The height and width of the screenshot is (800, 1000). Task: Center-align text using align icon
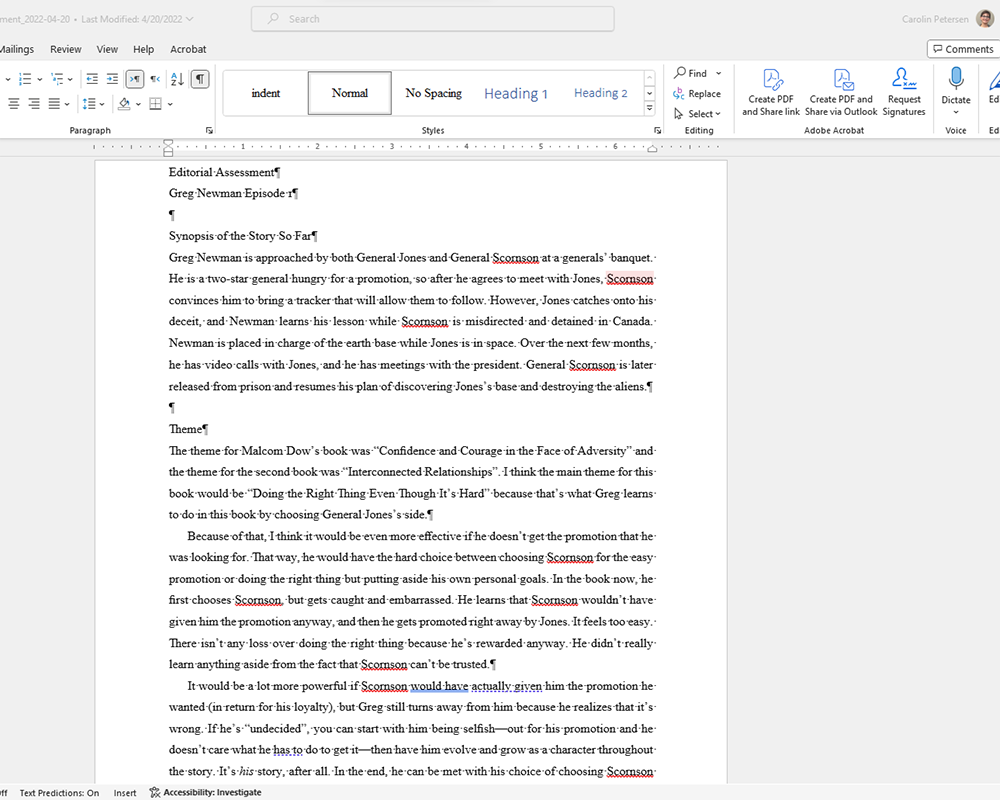(x=14, y=103)
